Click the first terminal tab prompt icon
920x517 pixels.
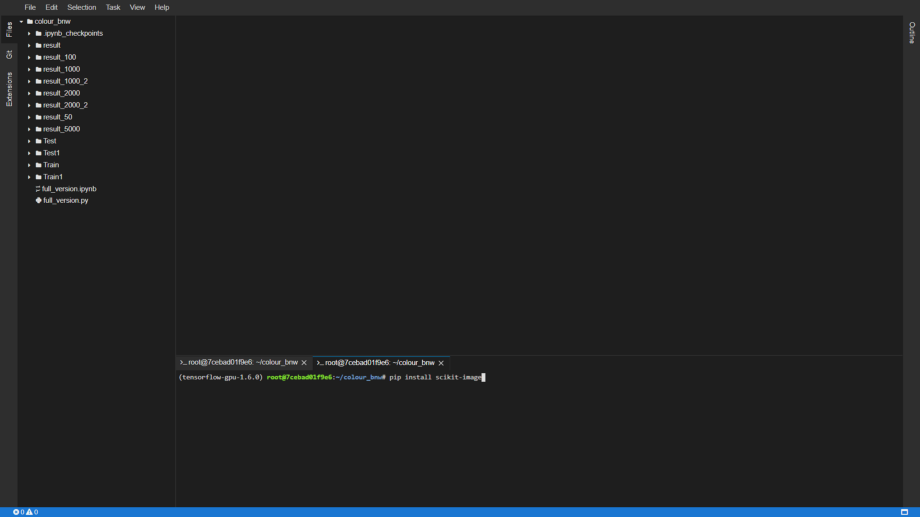coord(183,363)
